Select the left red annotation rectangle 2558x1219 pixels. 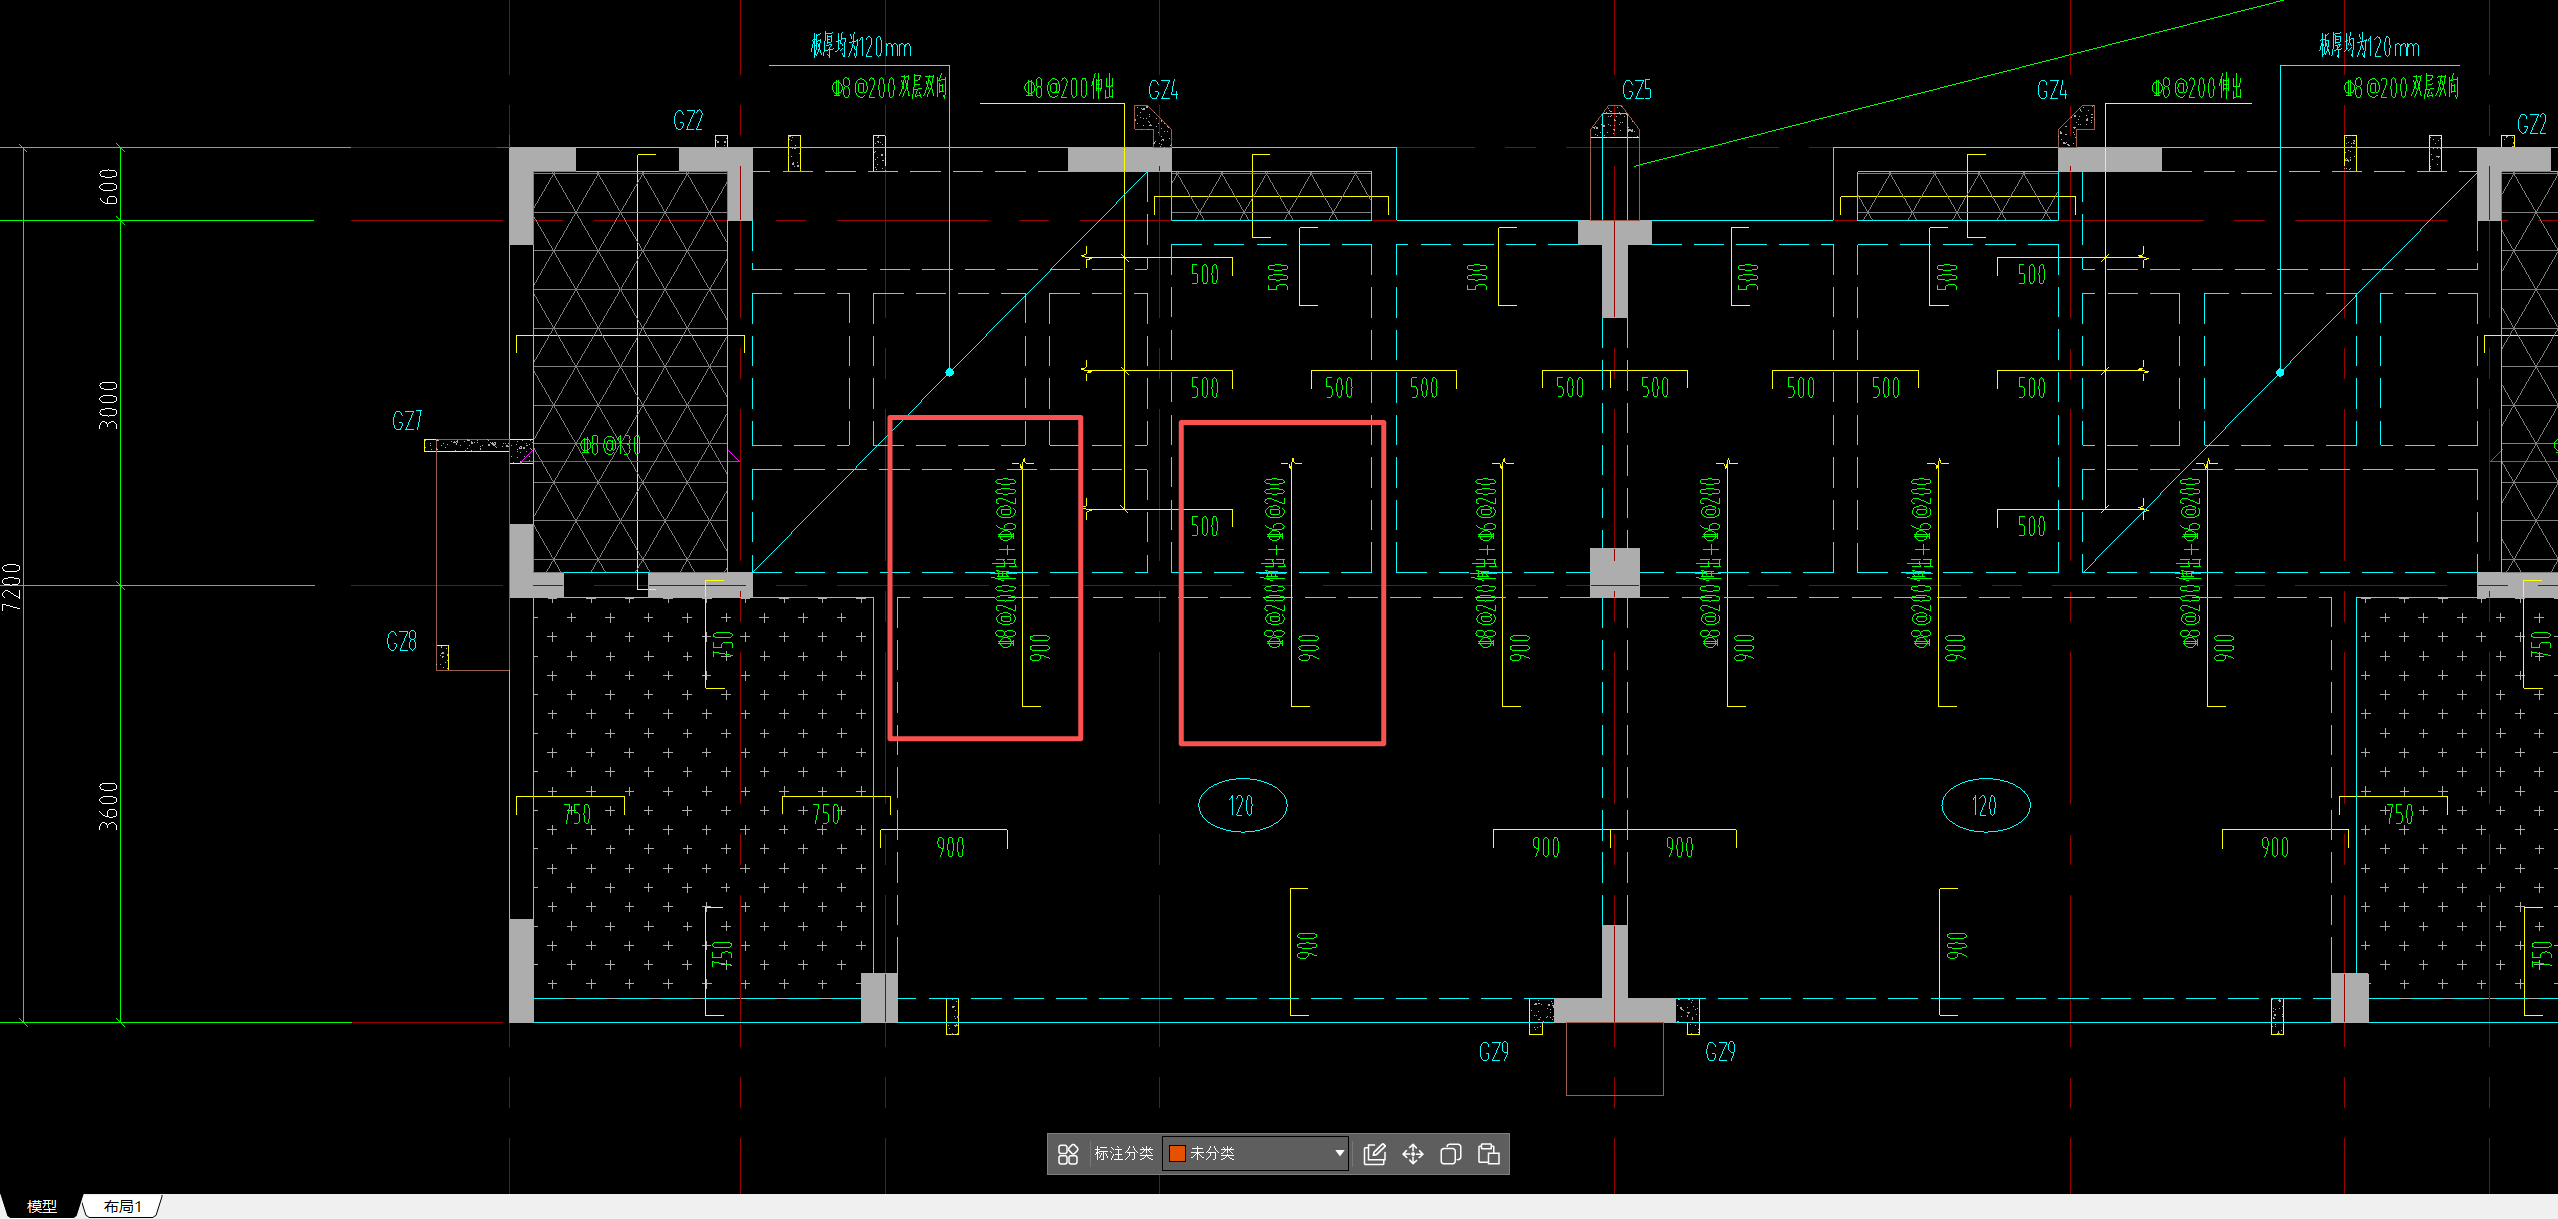[x=891, y=580]
